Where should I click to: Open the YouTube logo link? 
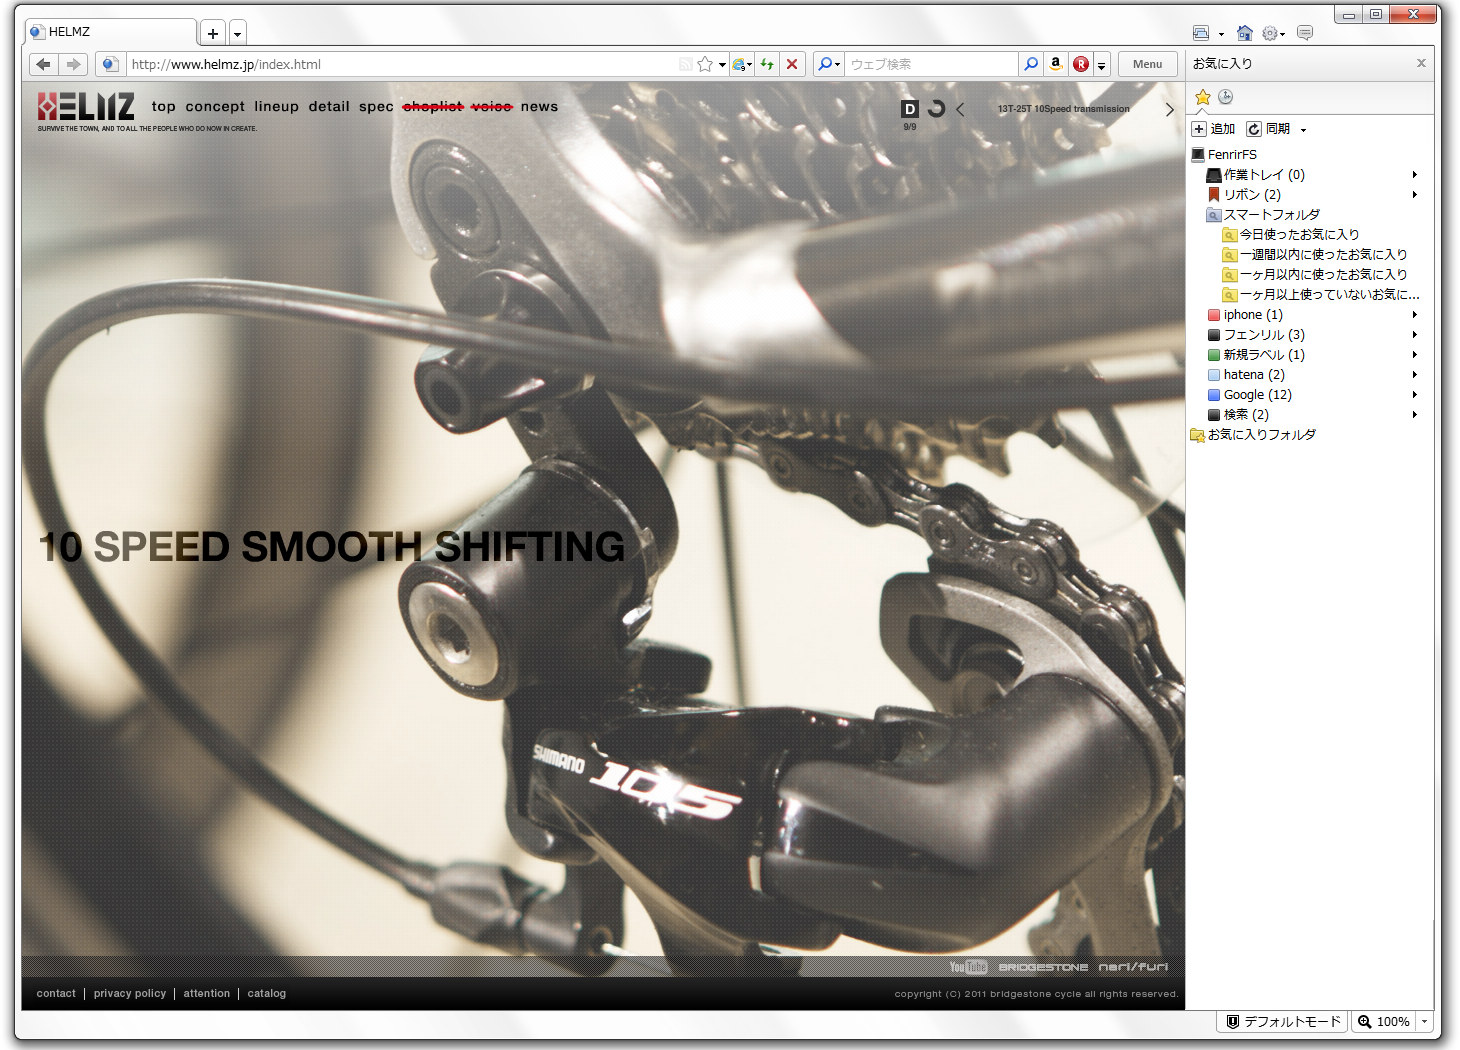(x=968, y=967)
